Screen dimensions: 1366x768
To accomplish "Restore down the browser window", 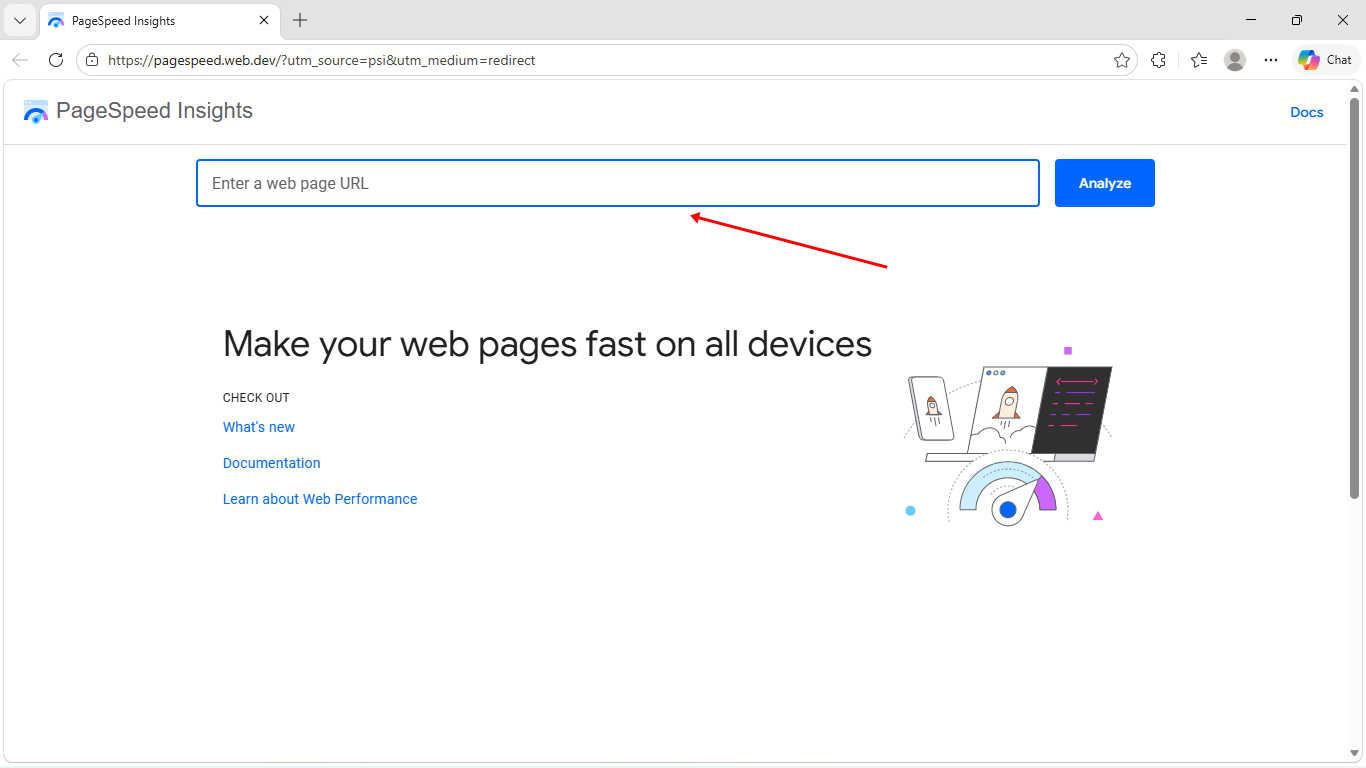I will [1297, 20].
